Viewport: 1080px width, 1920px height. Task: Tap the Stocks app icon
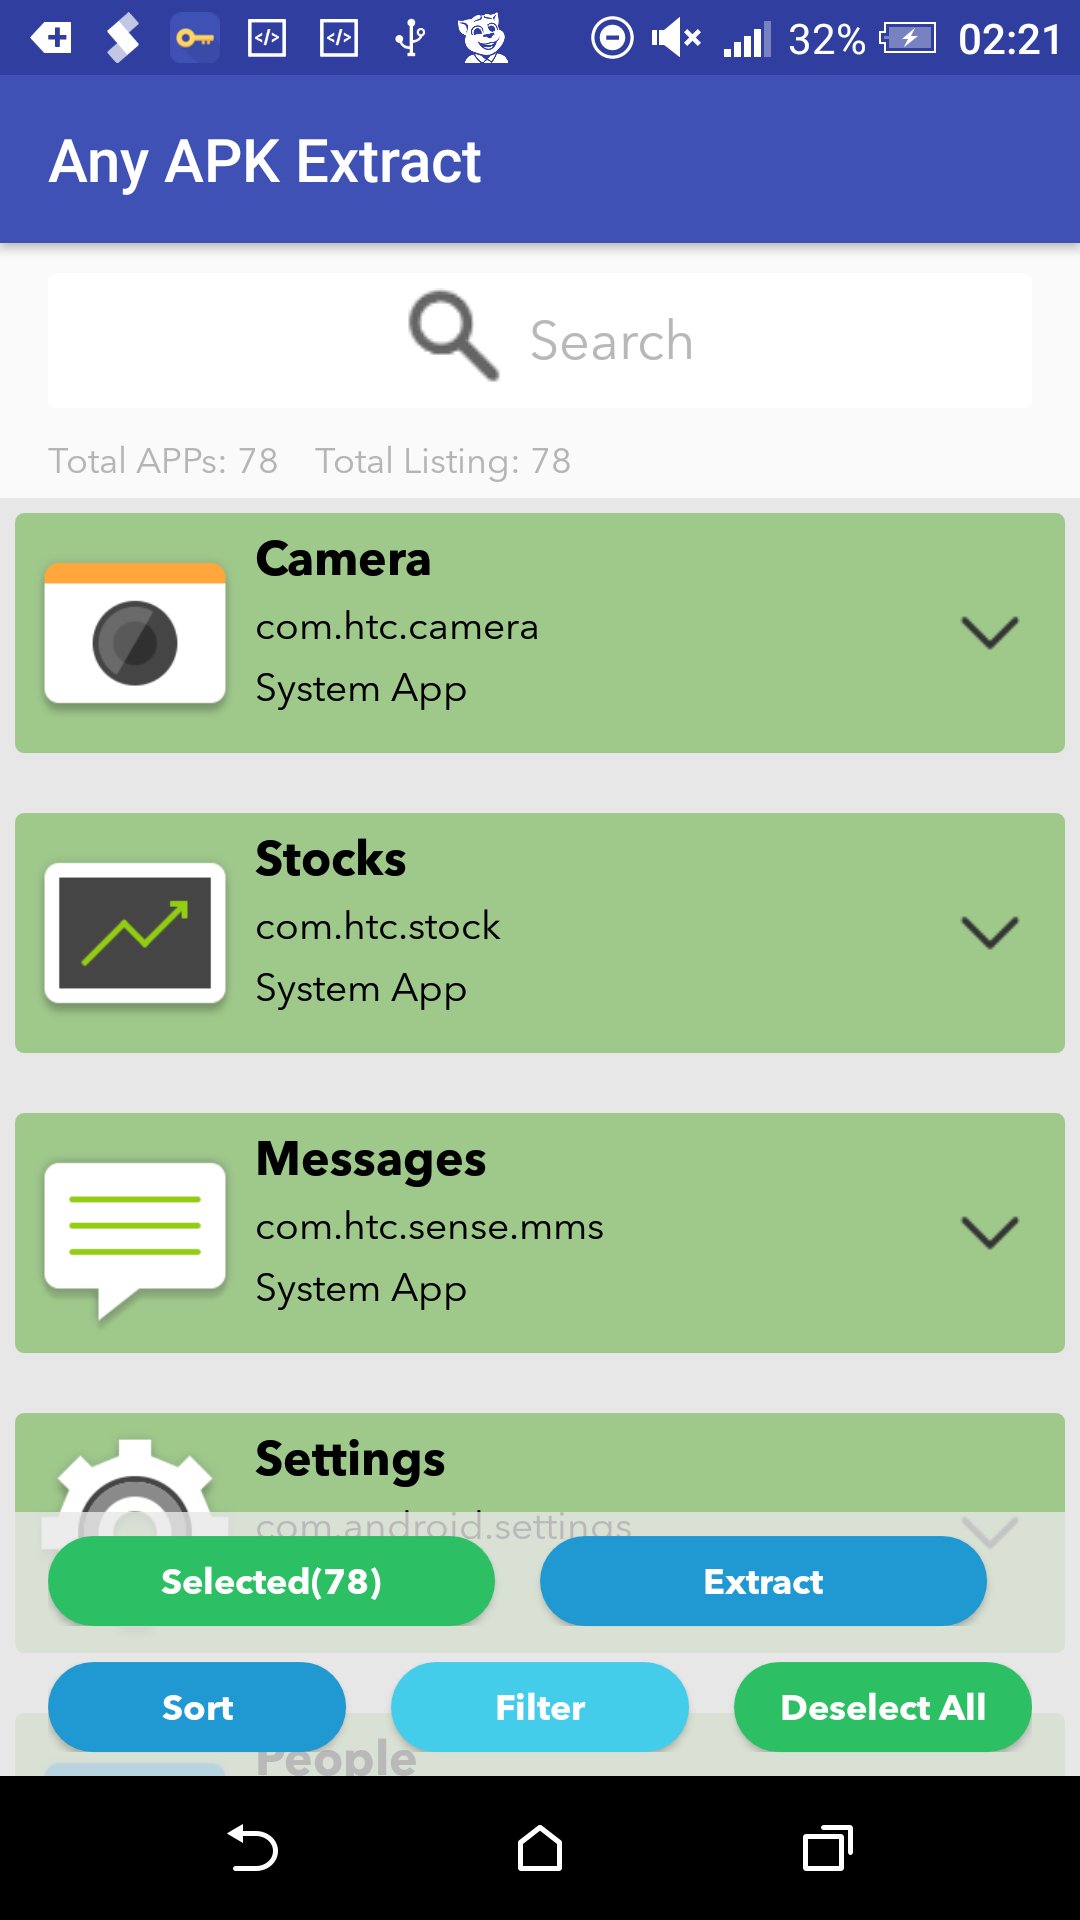click(135, 933)
